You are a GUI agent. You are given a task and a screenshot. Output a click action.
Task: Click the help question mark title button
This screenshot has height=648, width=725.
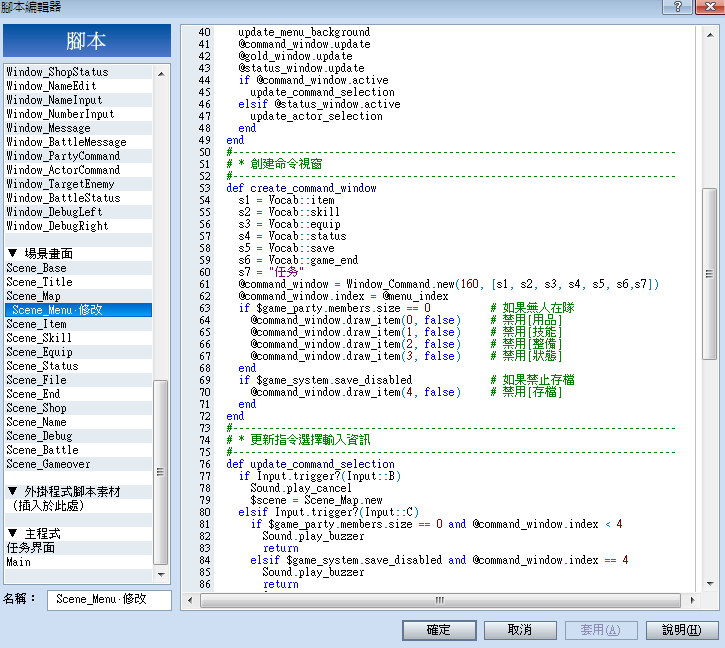pyautogui.click(x=677, y=6)
